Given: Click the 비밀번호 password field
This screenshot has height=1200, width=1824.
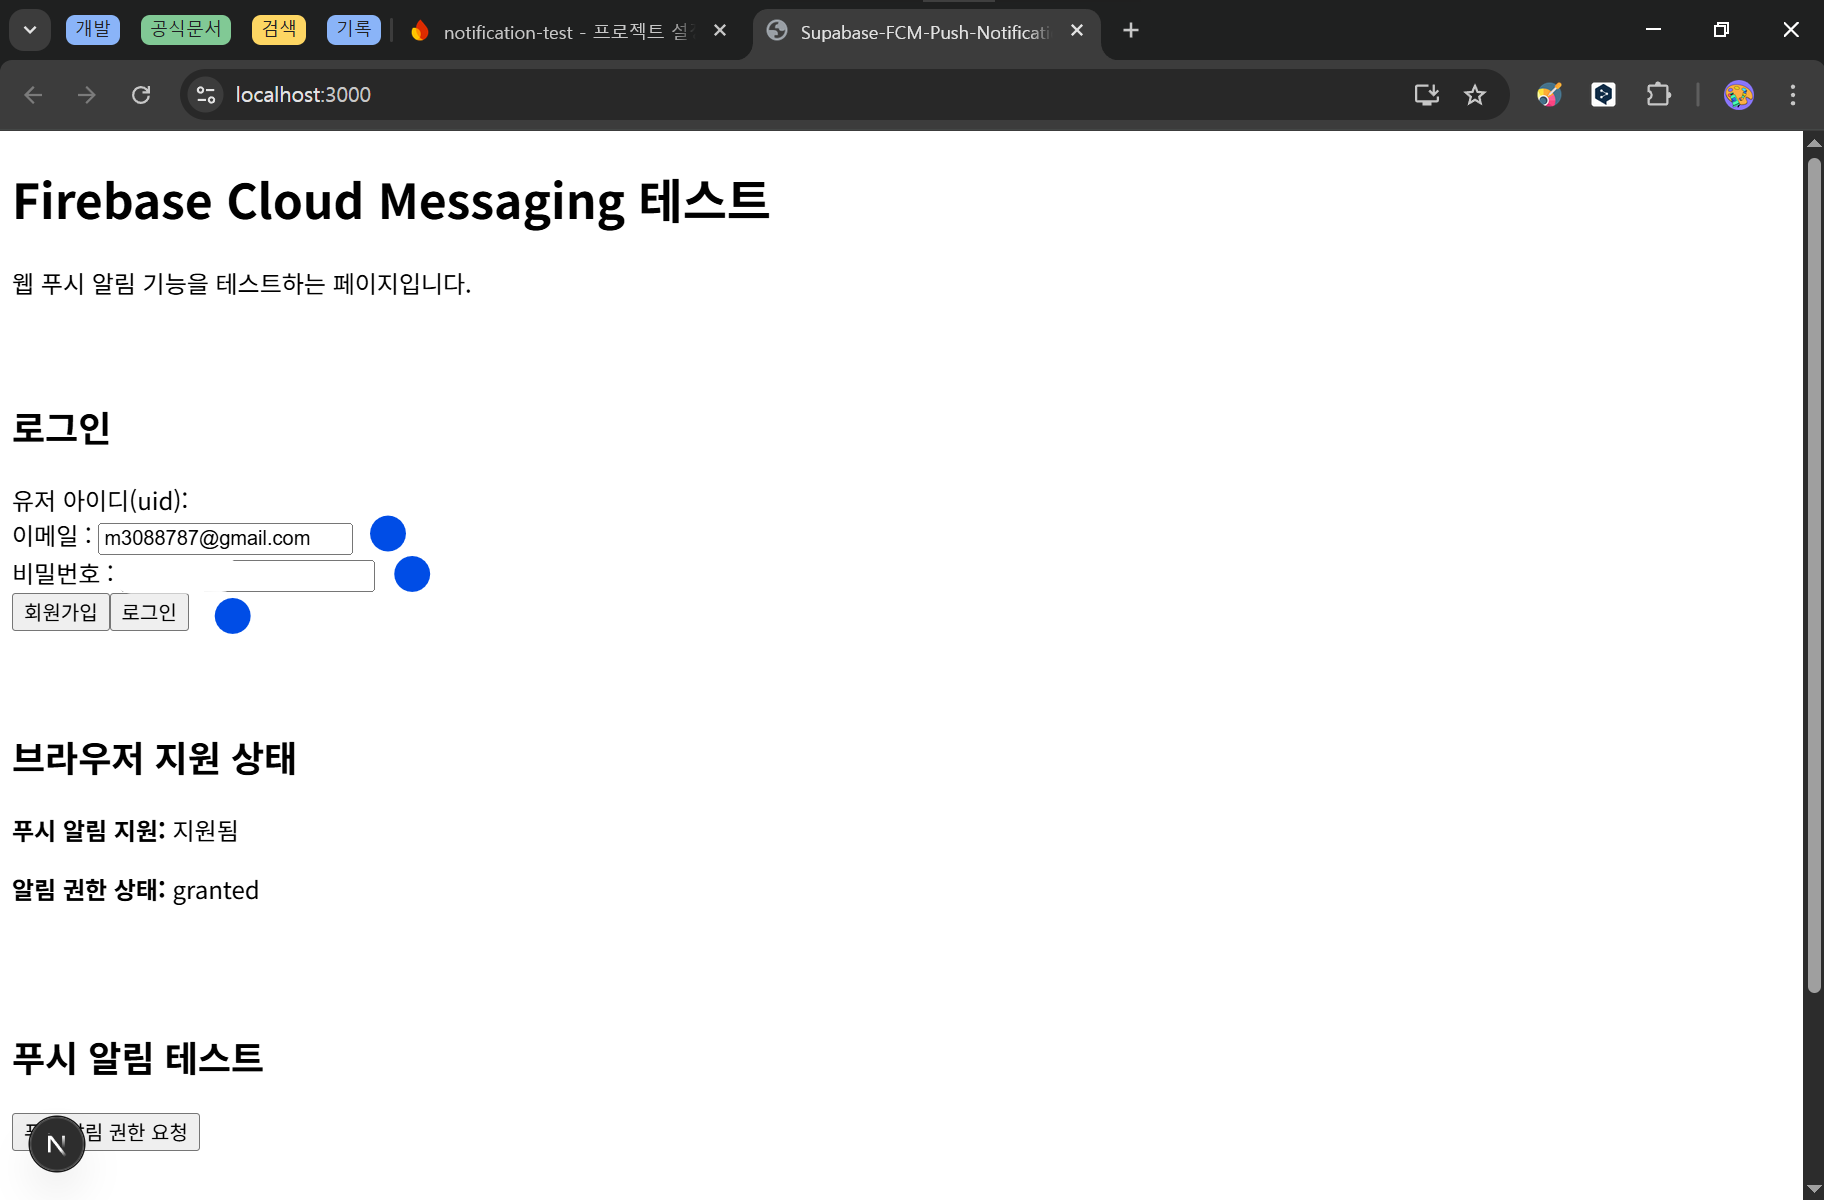Looking at the screenshot, I should [x=247, y=576].
